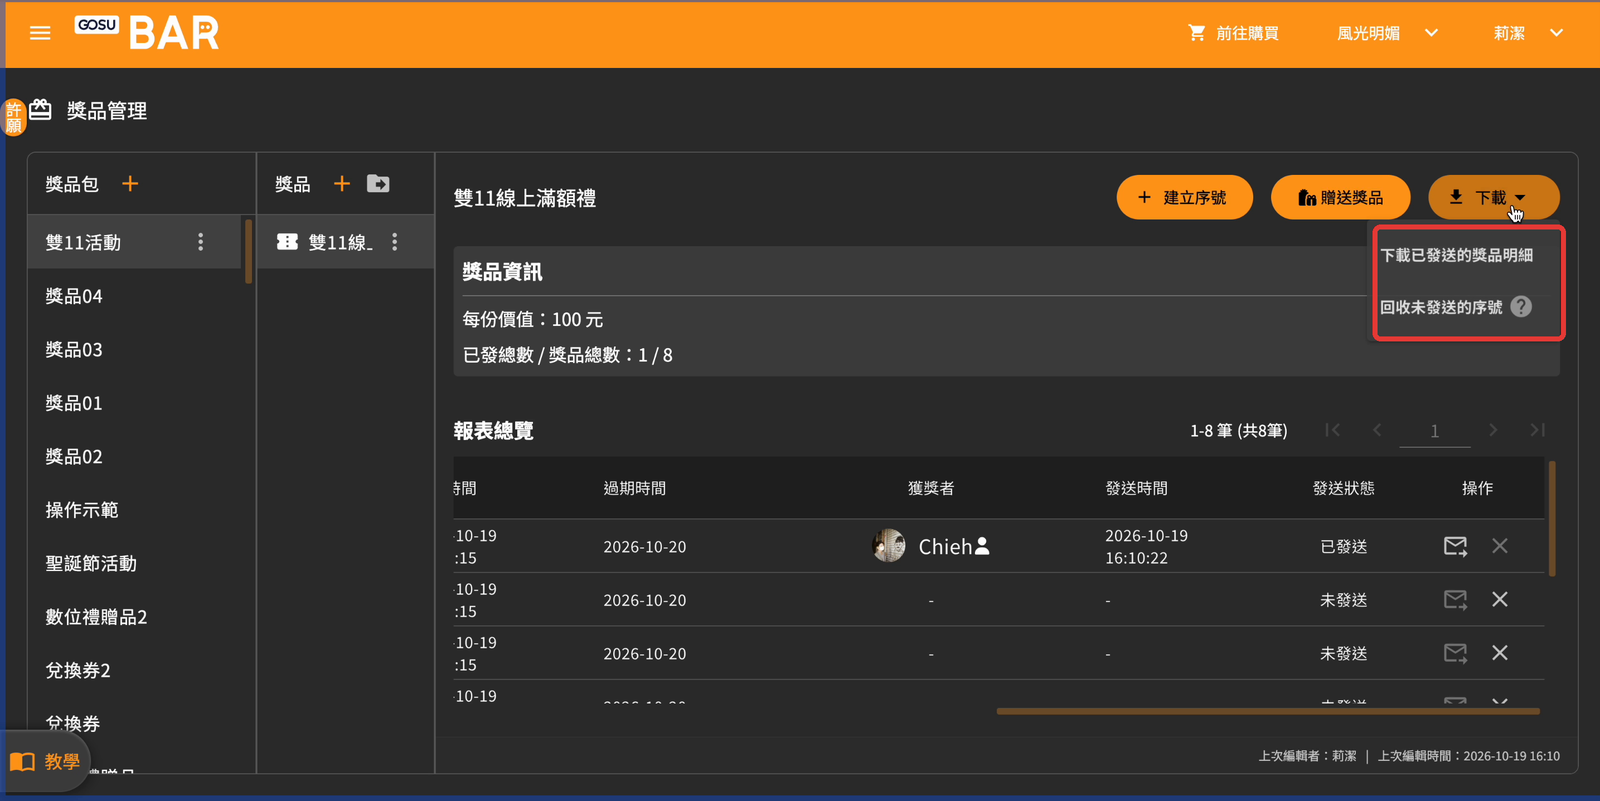Image resolution: width=1600 pixels, height=801 pixels.
Task: Select 下載已發送的獎品明細 menu item
Action: (x=1456, y=255)
